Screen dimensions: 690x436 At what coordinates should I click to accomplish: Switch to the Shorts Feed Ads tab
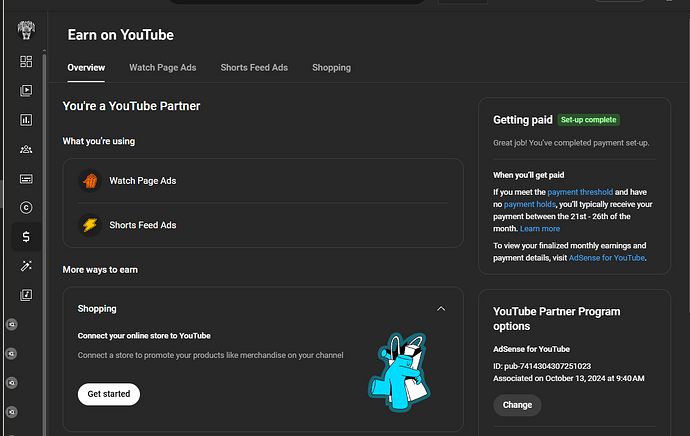point(254,68)
